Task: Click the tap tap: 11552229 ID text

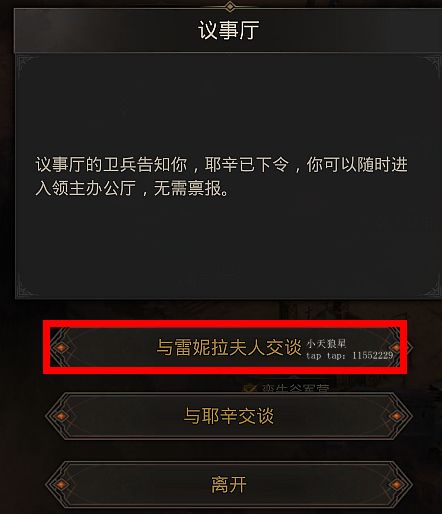Action: pos(350,356)
